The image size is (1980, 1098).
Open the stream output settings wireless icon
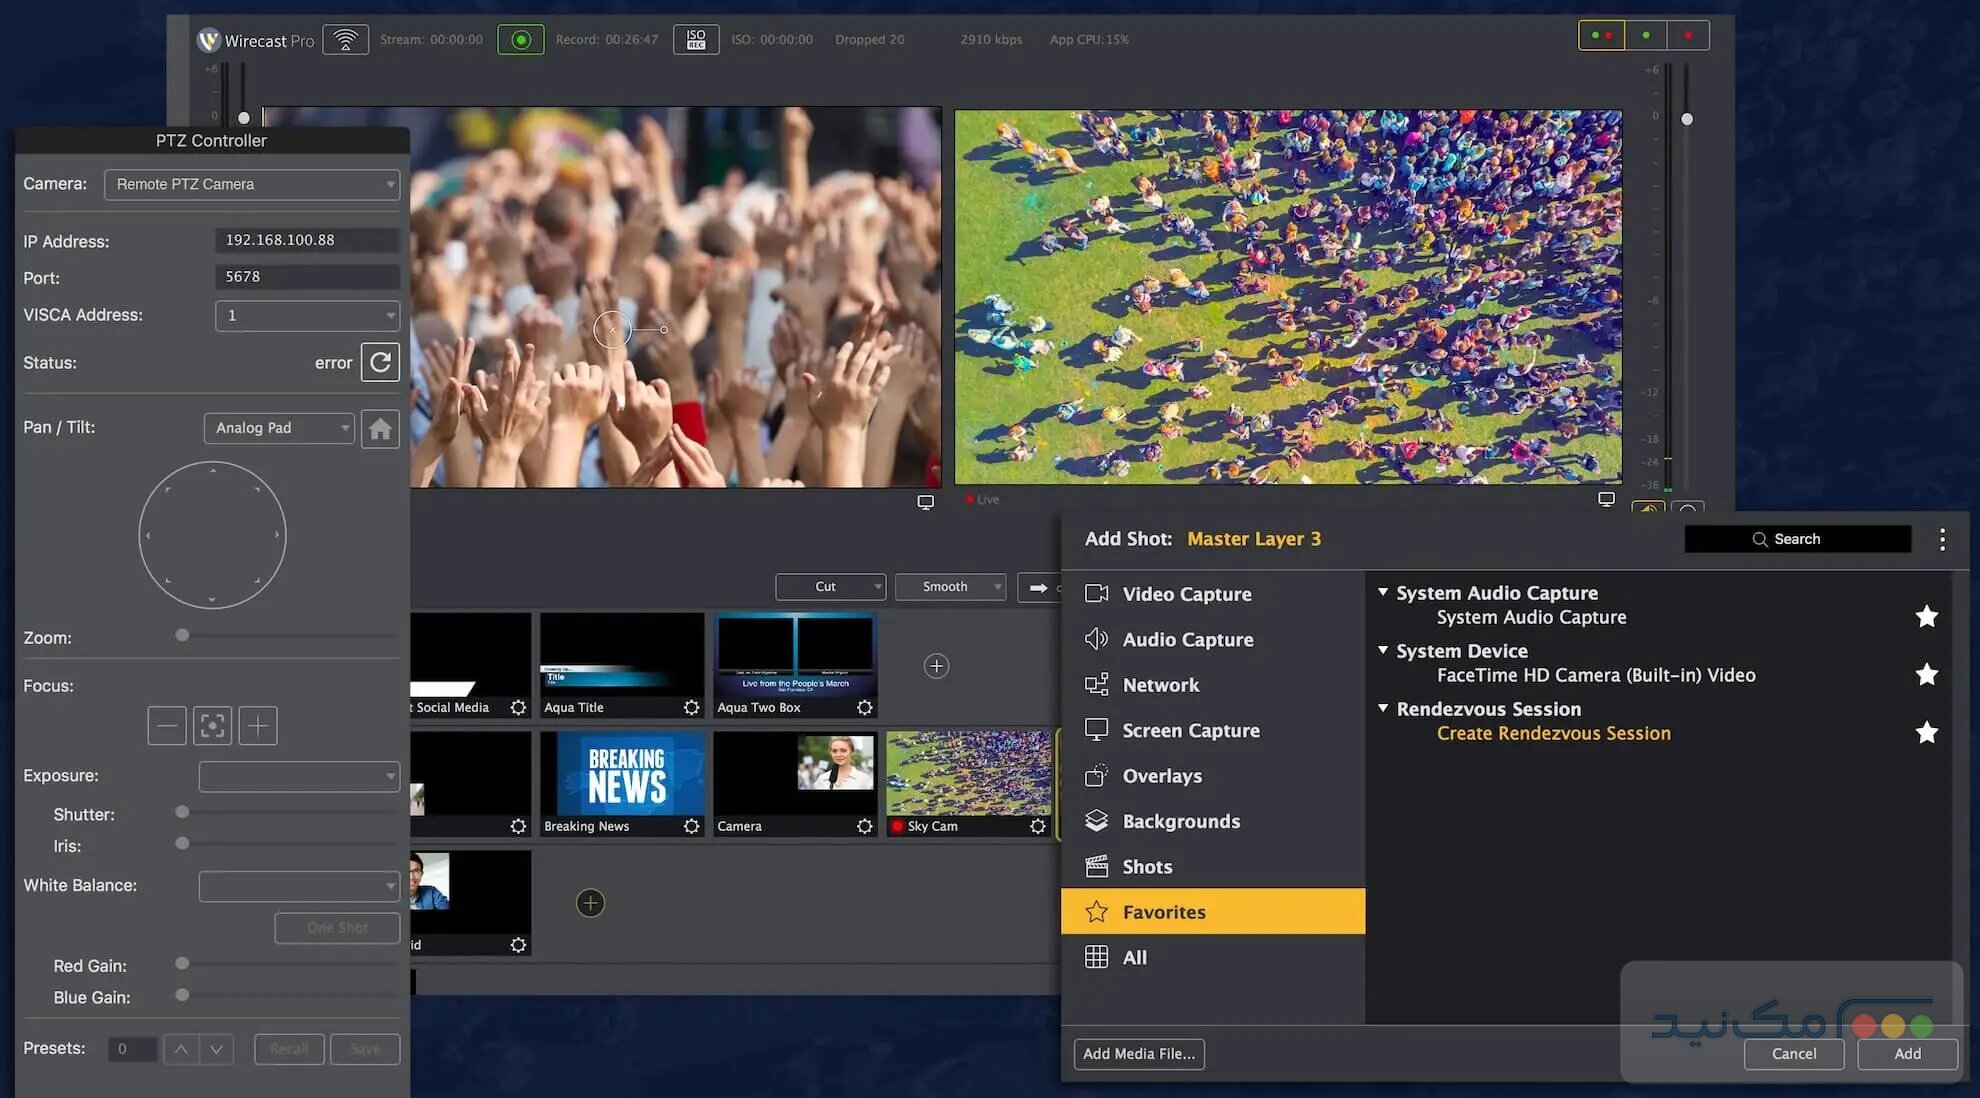click(x=345, y=39)
